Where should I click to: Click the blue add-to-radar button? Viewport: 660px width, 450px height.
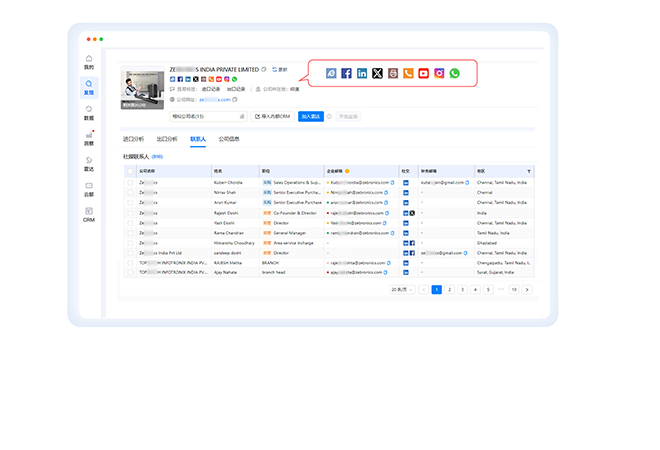click(x=311, y=117)
